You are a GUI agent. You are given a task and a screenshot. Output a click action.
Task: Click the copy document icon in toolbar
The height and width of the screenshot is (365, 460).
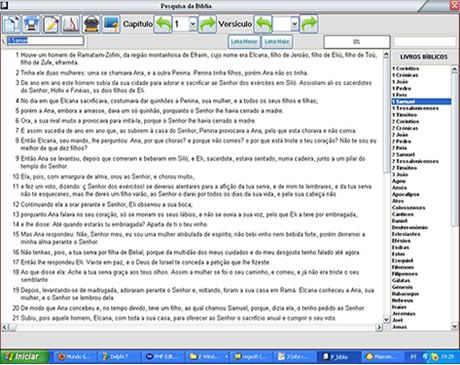[12, 24]
